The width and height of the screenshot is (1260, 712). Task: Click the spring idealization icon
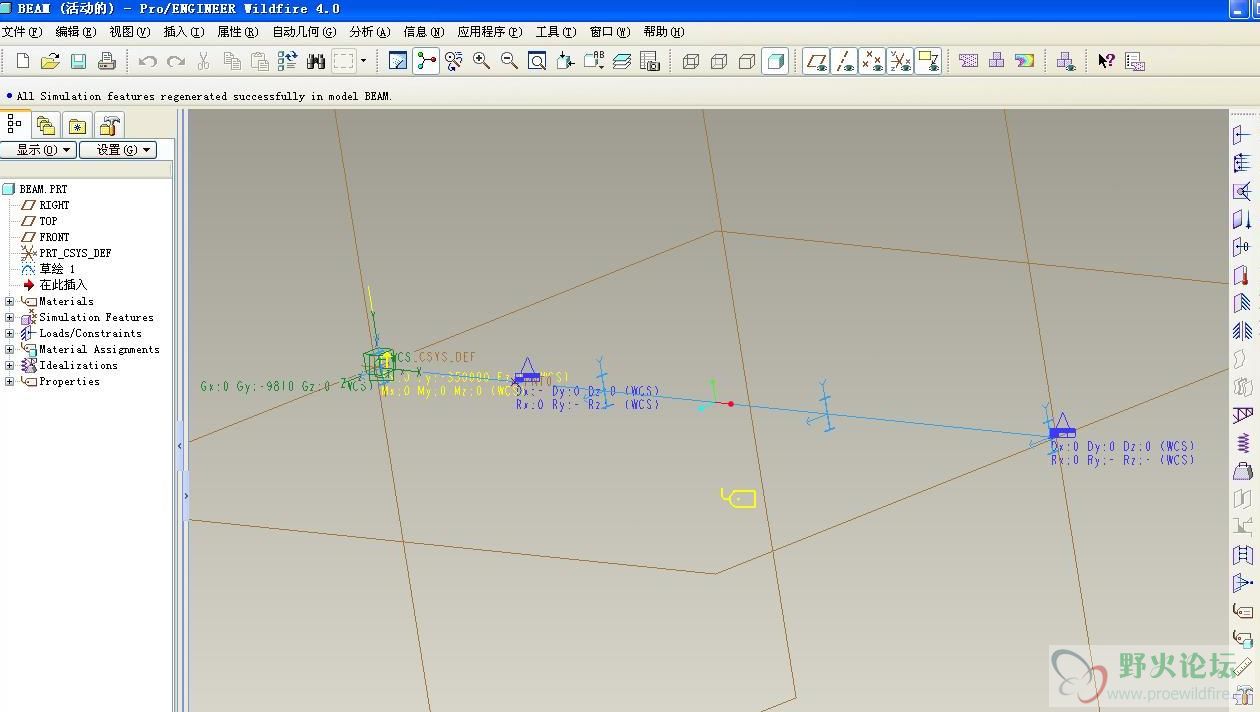point(1242,443)
